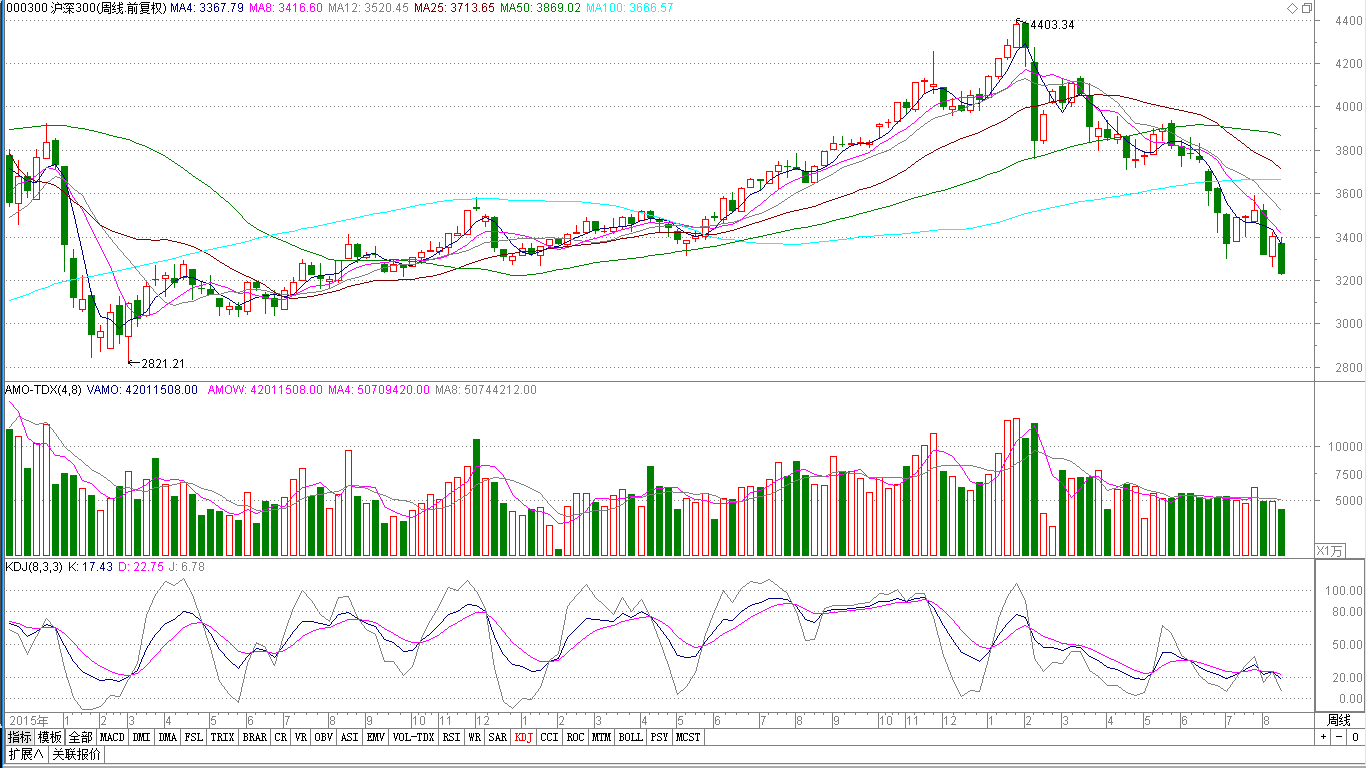The width and height of the screenshot is (1366, 768).
Task: Click the 10000 volume axis label
Action: point(1344,448)
